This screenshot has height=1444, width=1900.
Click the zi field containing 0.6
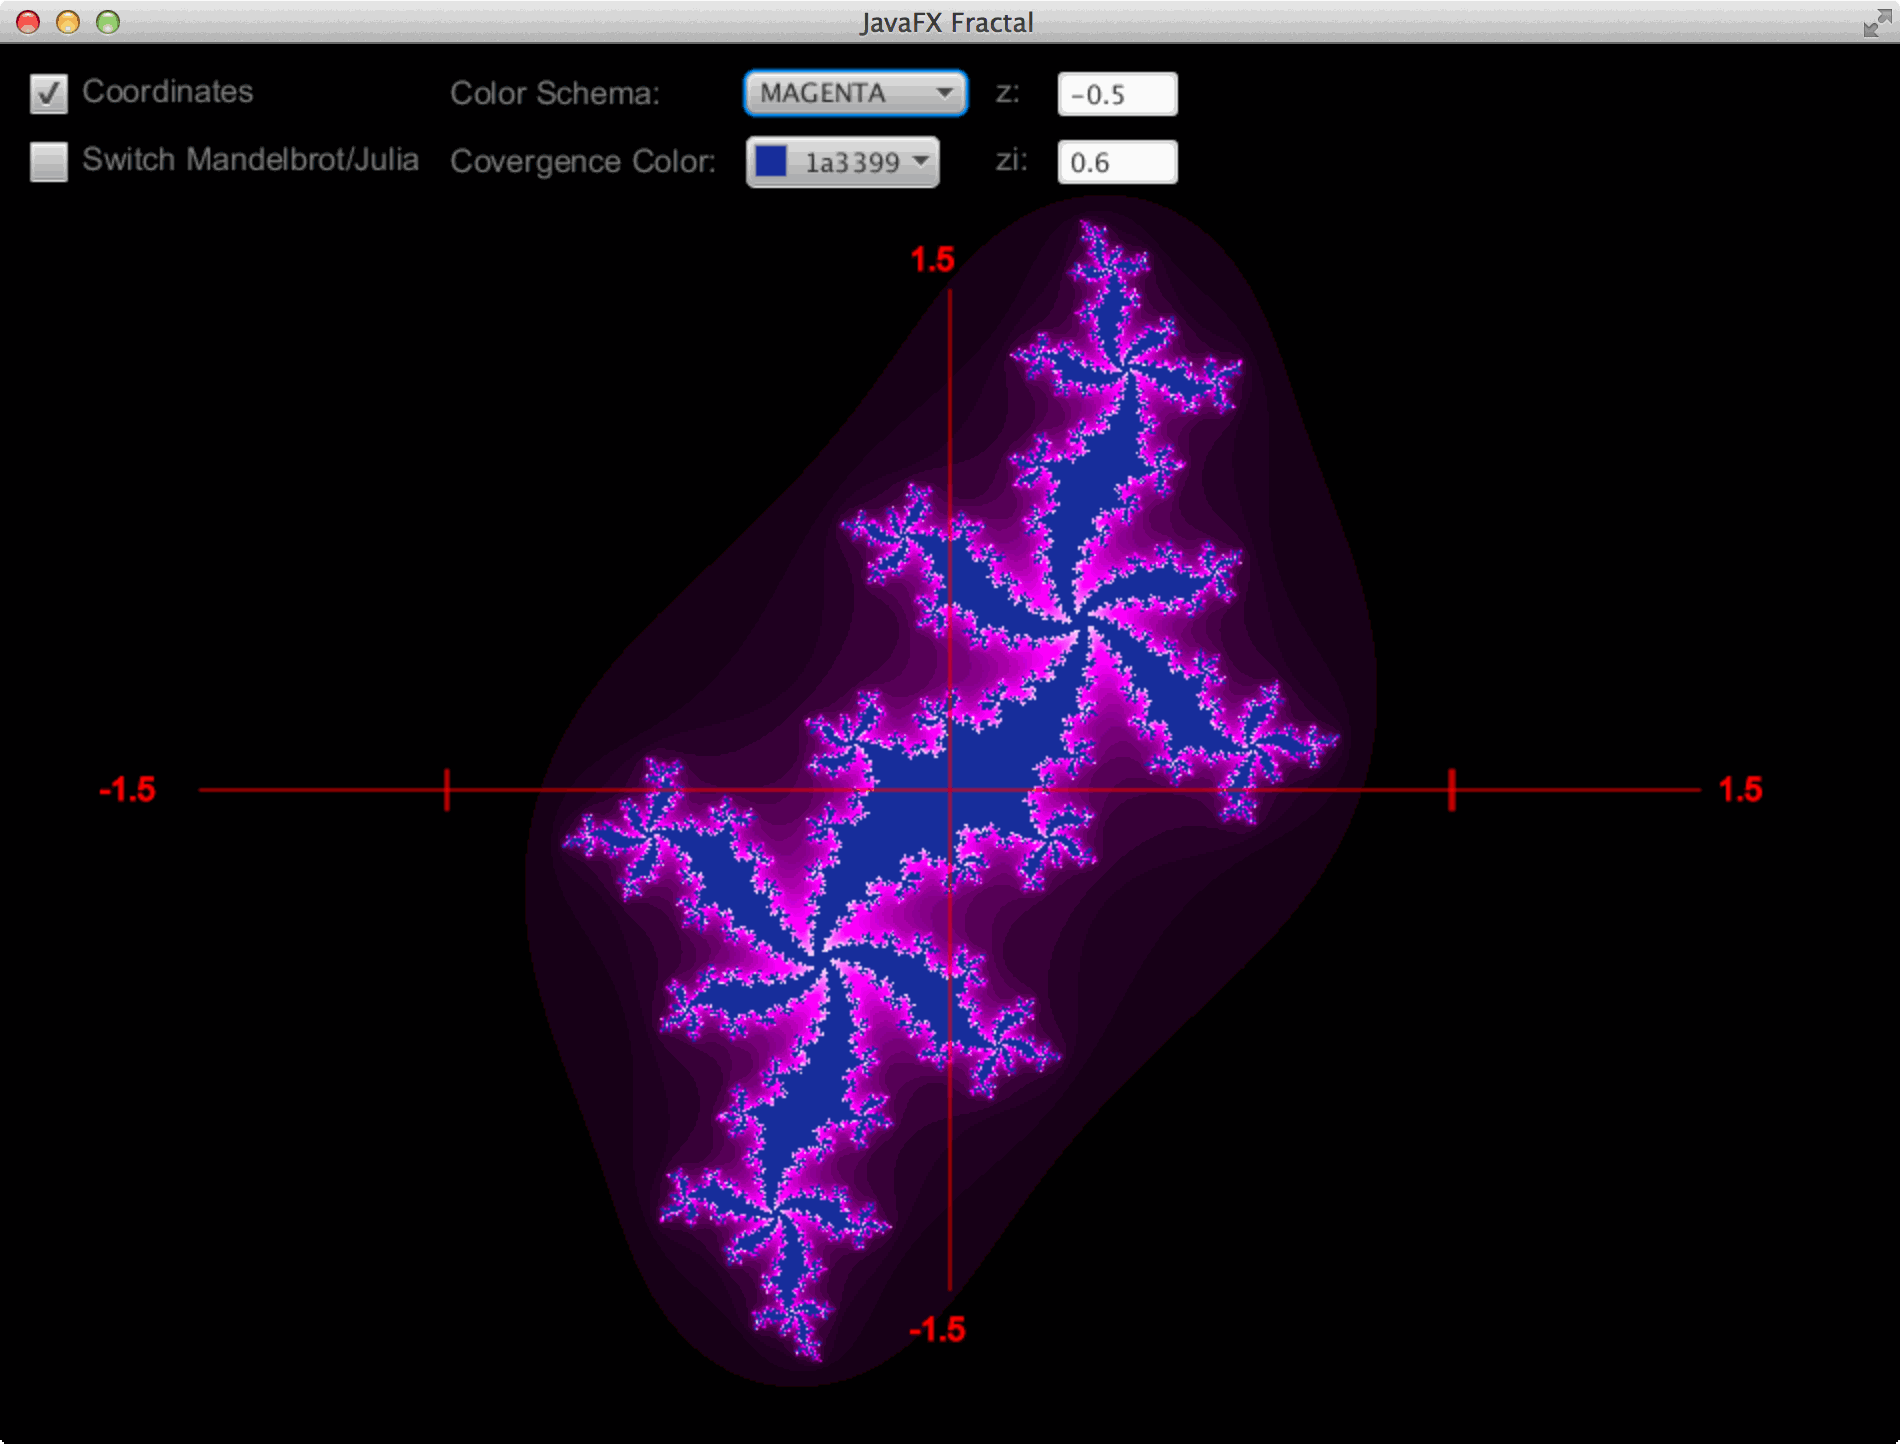1117,163
